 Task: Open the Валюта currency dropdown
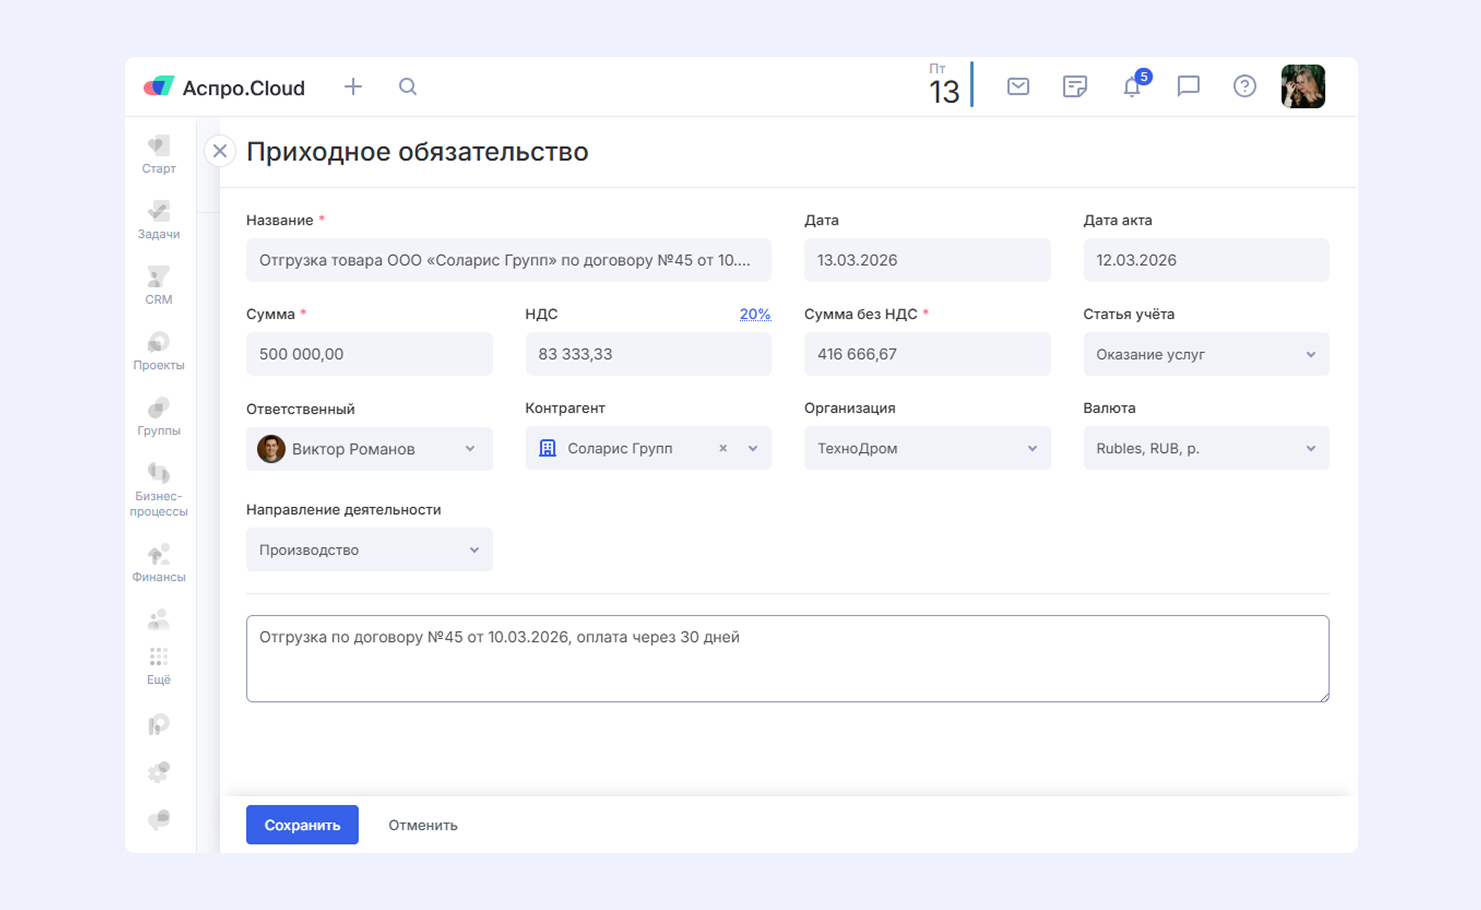pos(1205,449)
